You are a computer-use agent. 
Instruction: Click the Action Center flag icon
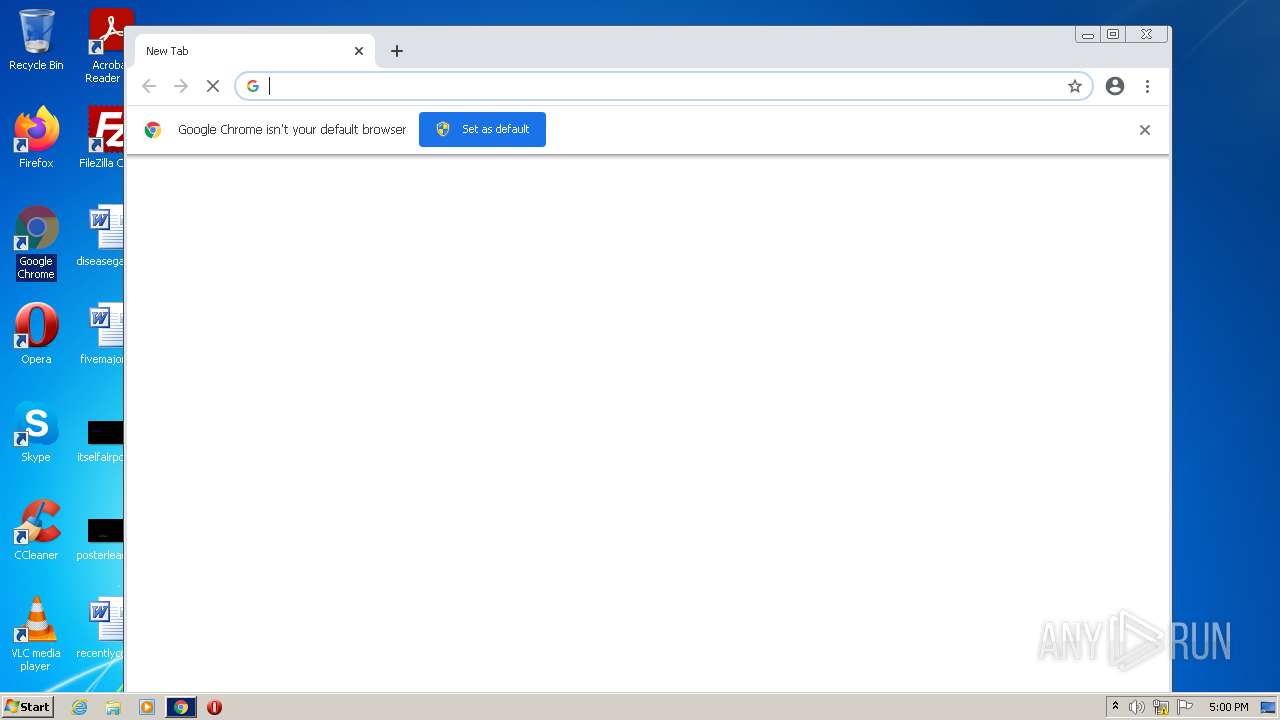(1185, 707)
